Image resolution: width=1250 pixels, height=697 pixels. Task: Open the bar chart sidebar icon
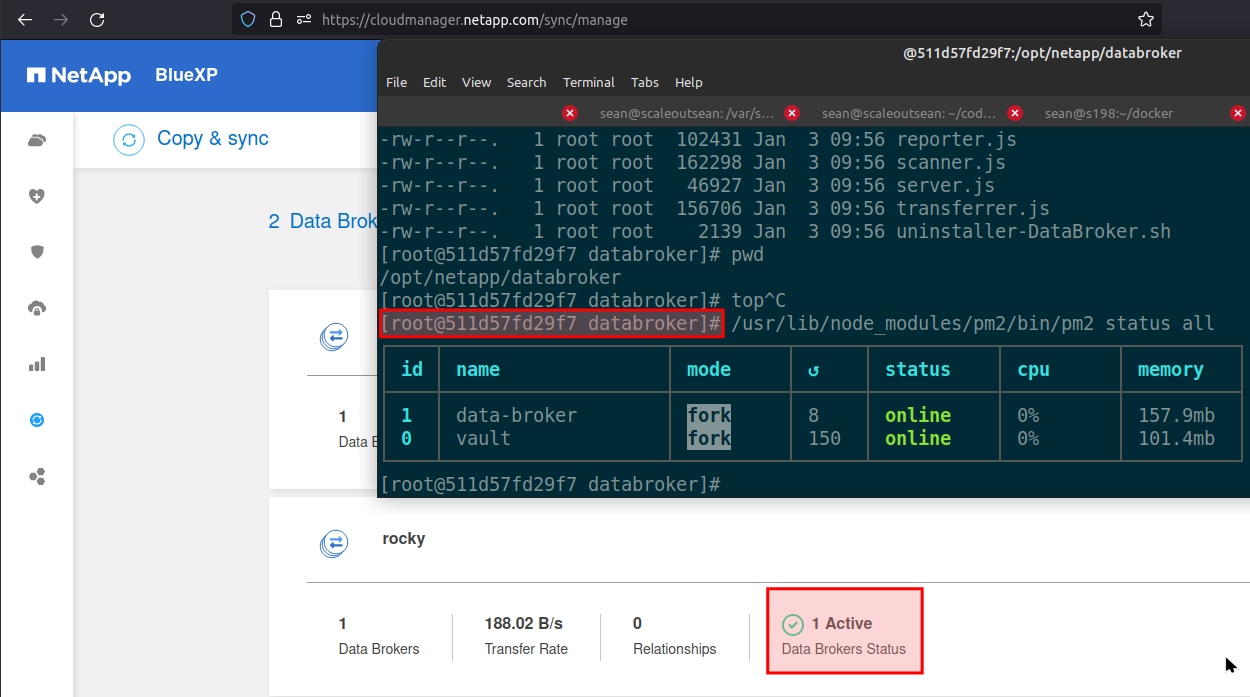(37, 364)
